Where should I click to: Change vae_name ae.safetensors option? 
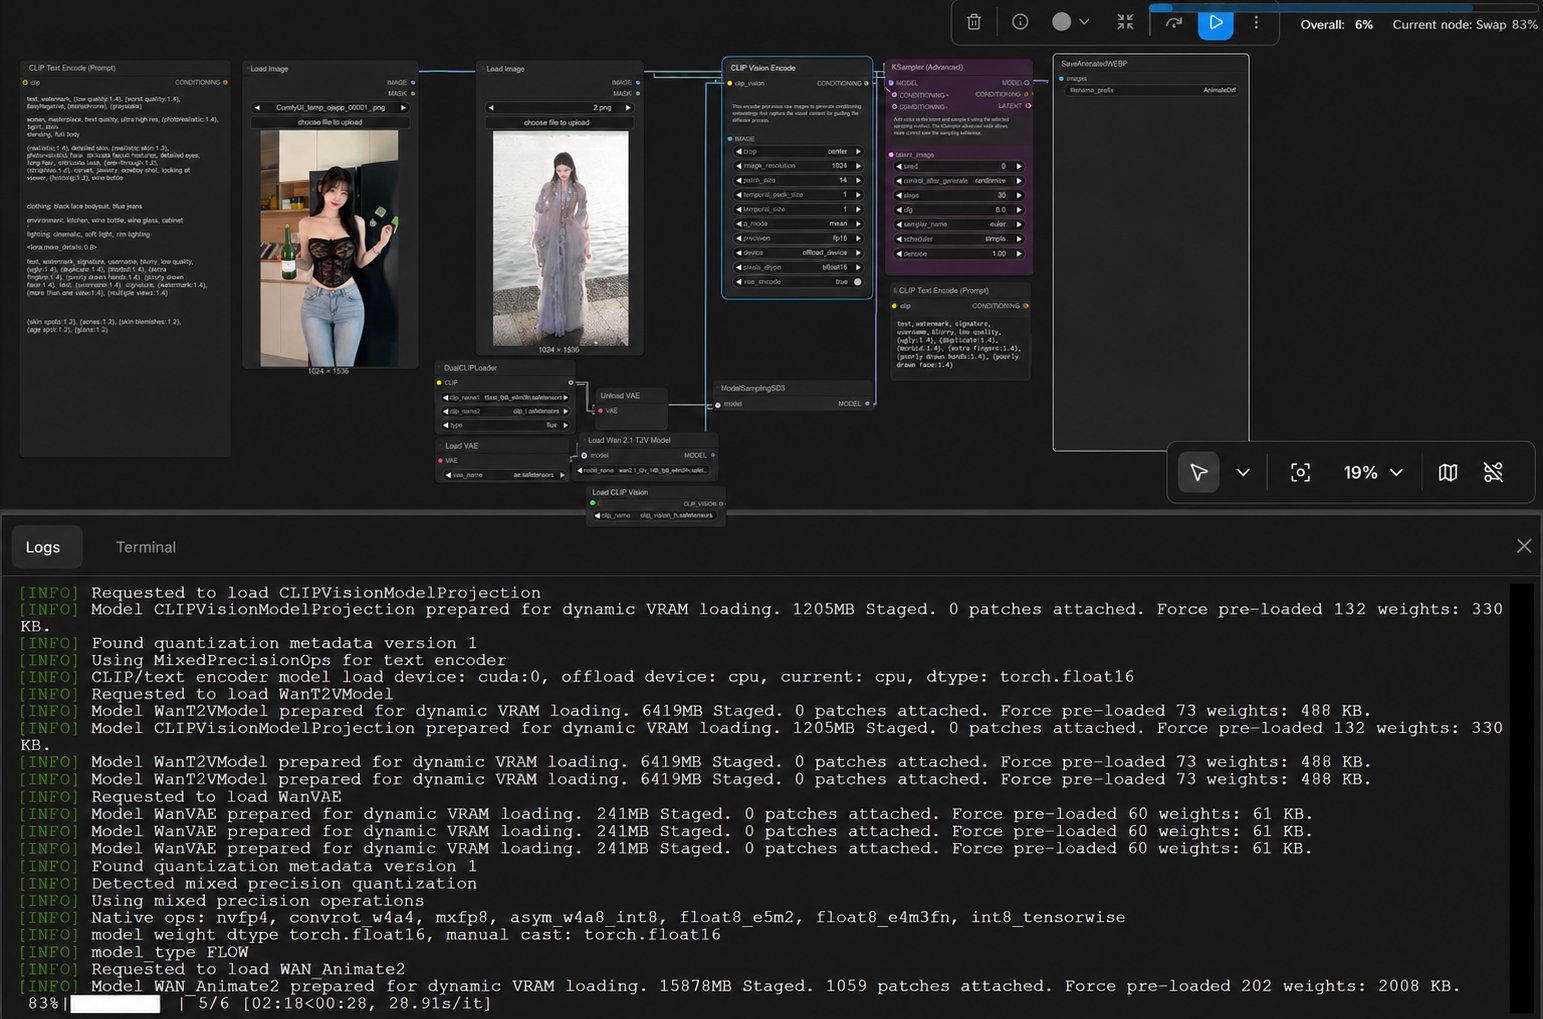505,475
